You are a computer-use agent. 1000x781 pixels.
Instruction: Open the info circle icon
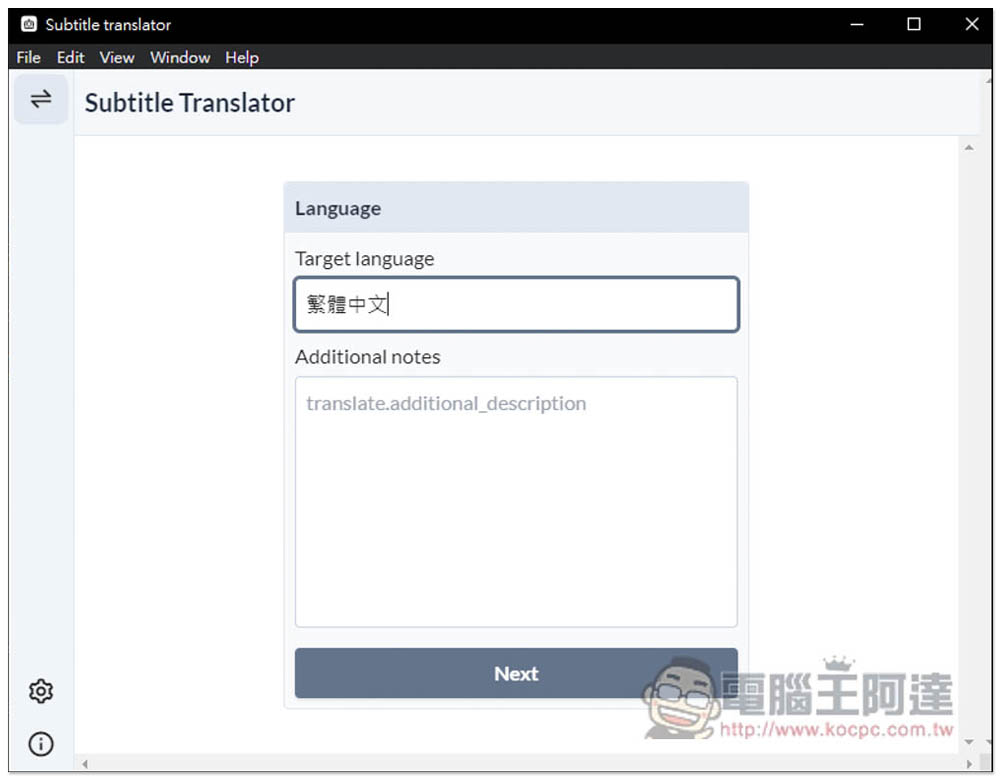(41, 743)
